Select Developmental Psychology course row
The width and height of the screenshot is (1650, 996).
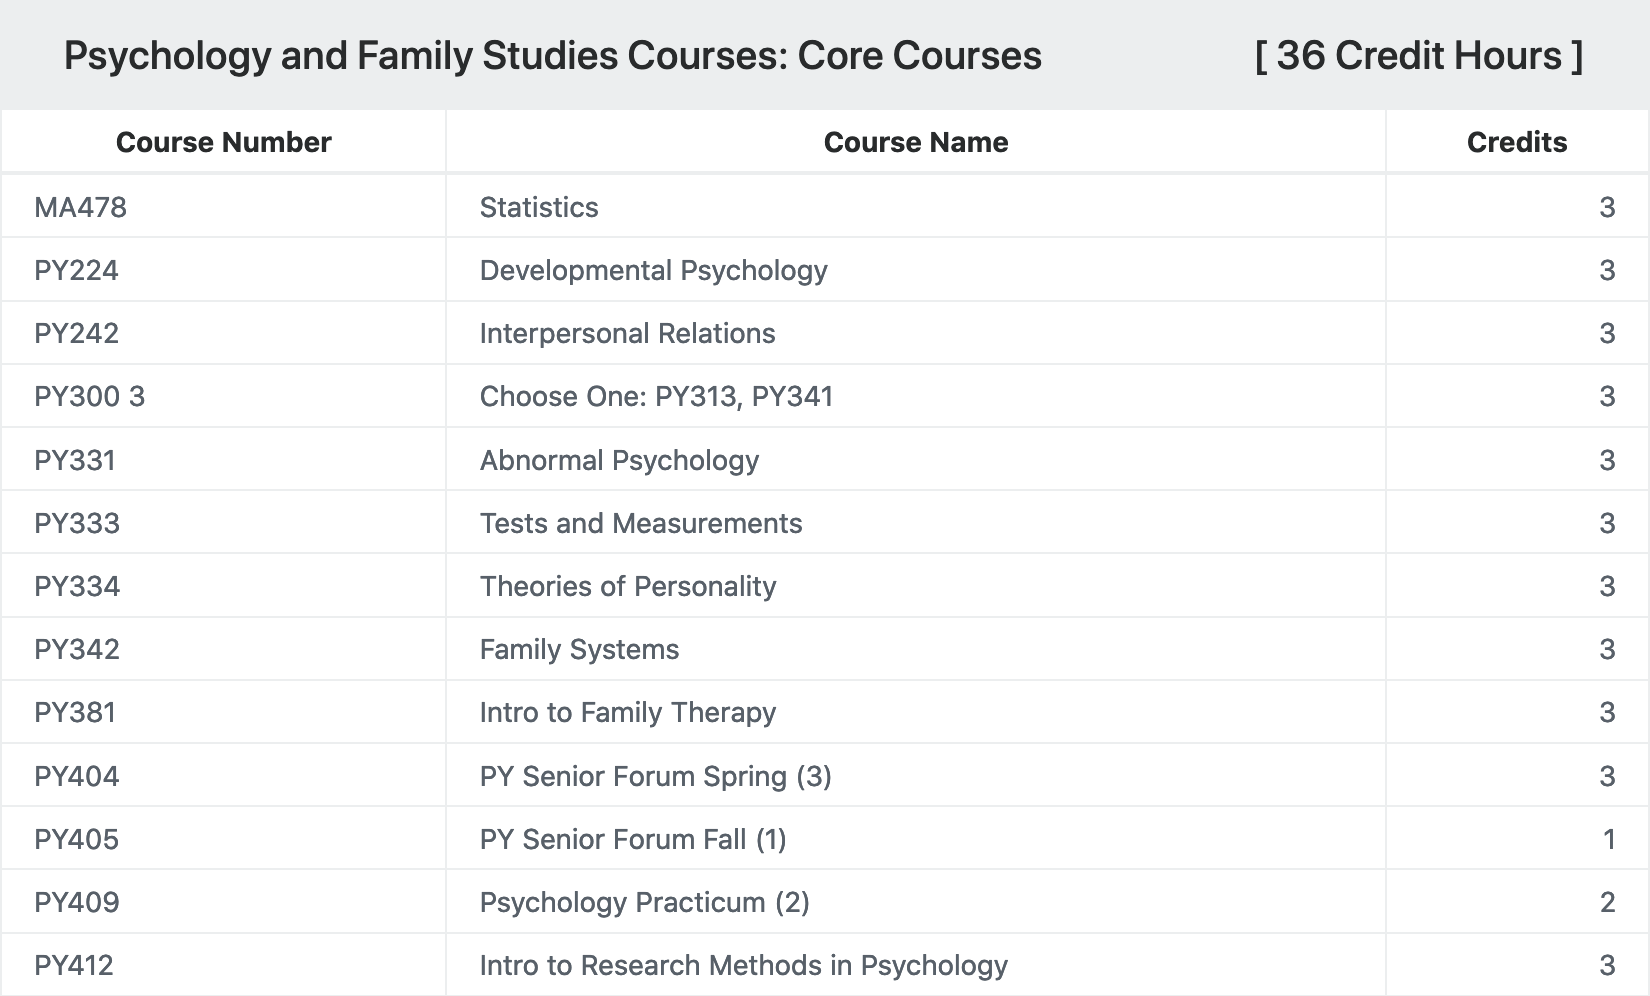(825, 270)
